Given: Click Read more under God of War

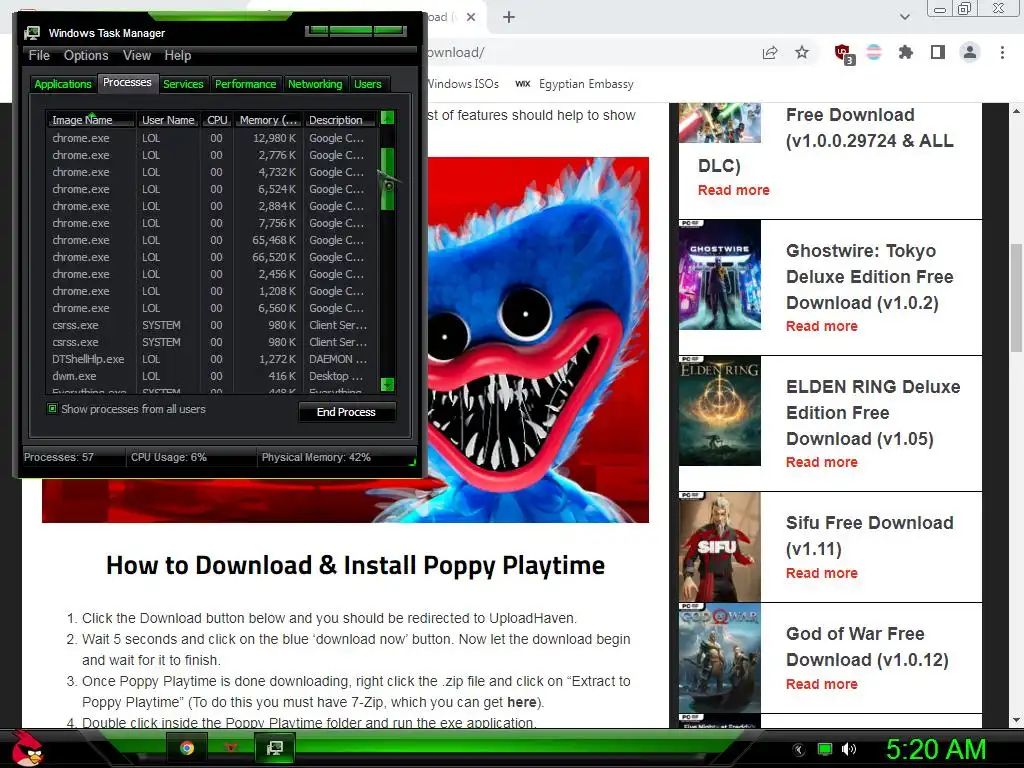Looking at the screenshot, I should click(822, 684).
